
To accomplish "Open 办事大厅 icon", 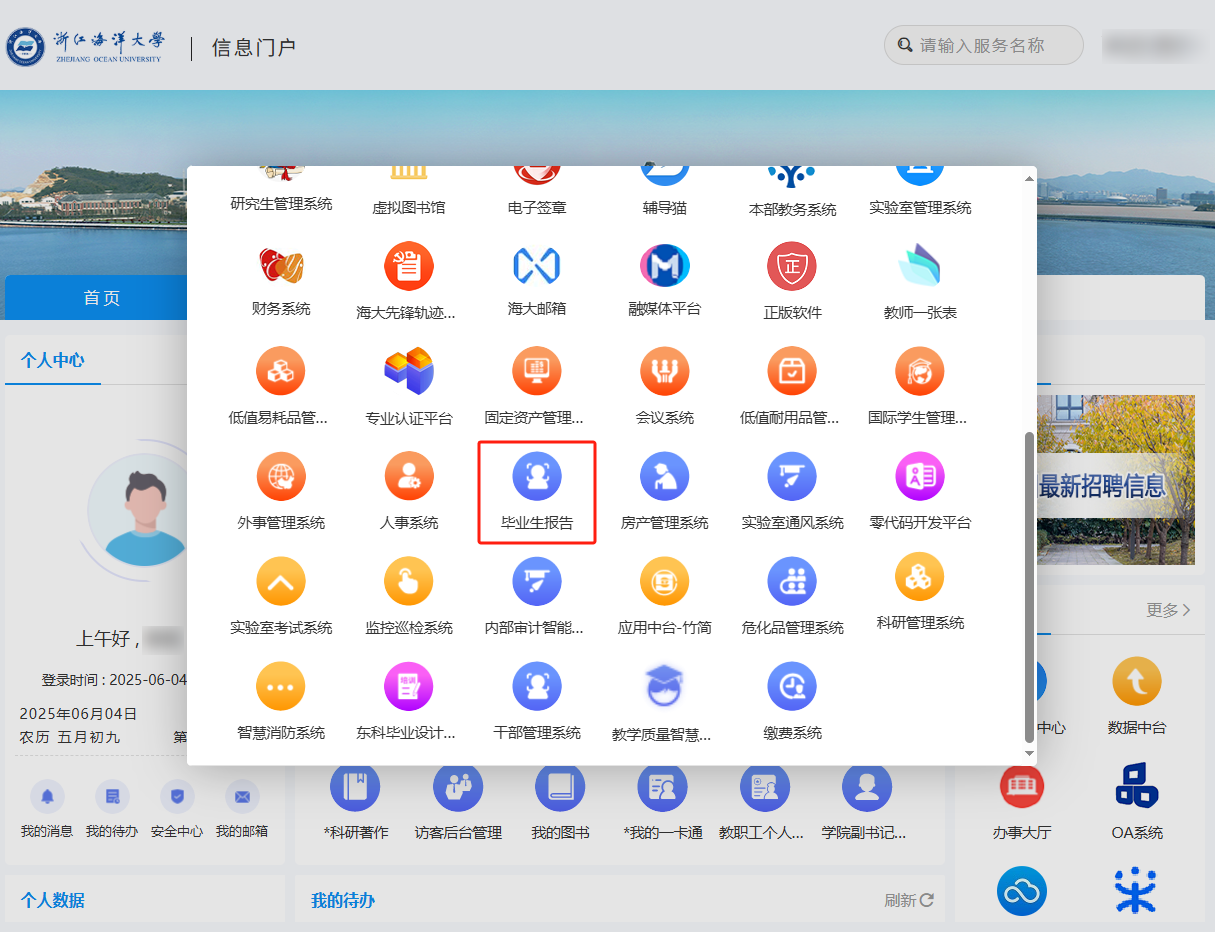I will 1022,787.
